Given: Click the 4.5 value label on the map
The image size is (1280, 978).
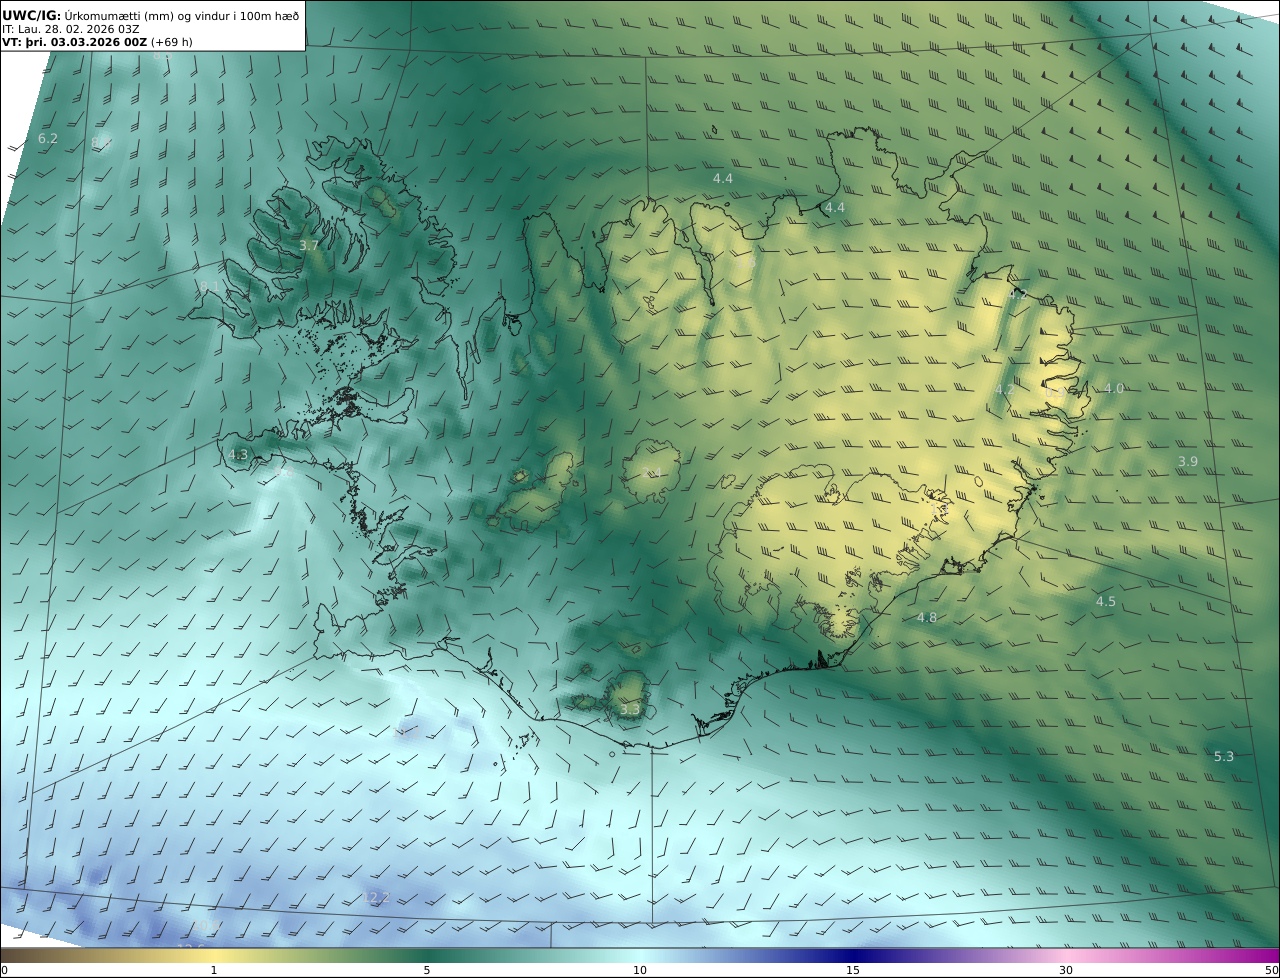Looking at the screenshot, I should coord(1106,601).
